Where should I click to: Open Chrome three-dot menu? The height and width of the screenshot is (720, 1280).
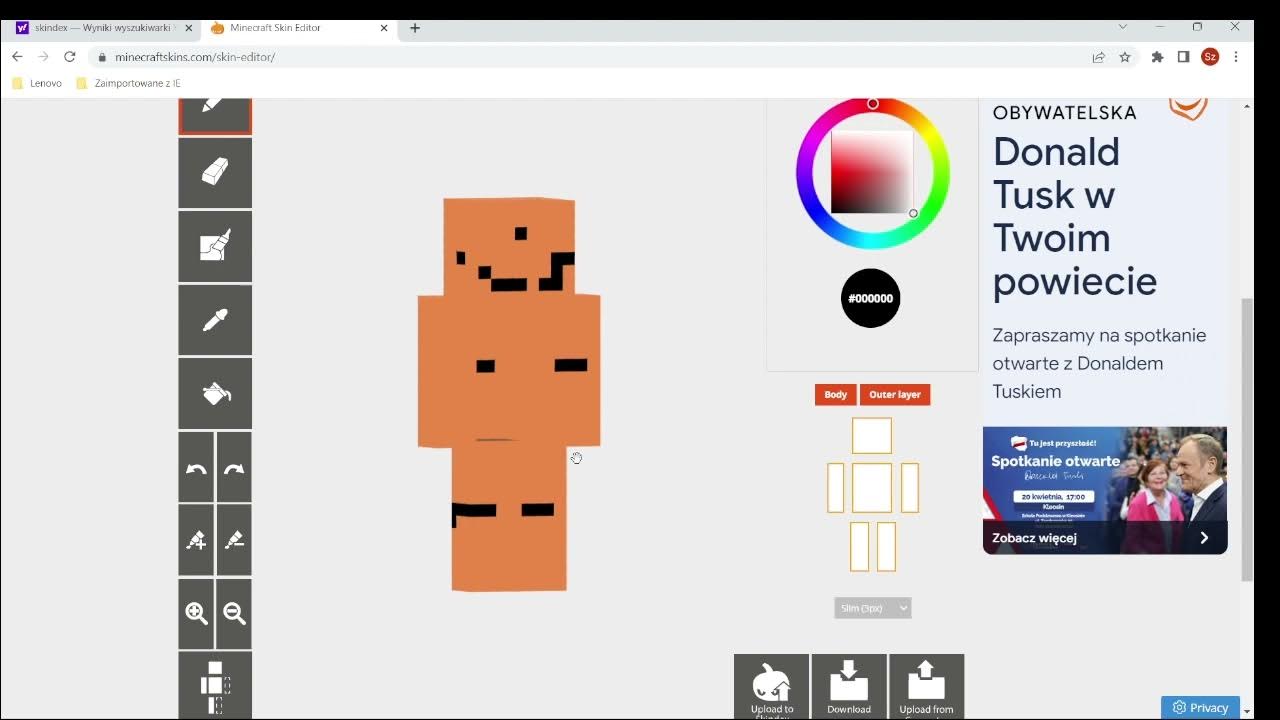tap(1237, 57)
